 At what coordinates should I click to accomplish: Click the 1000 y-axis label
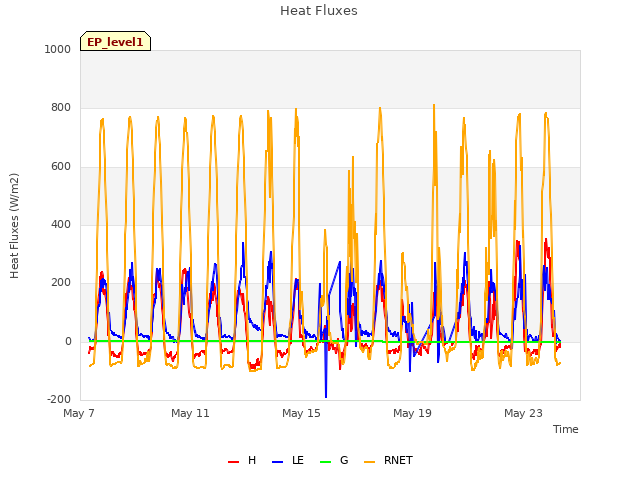pos(58,49)
